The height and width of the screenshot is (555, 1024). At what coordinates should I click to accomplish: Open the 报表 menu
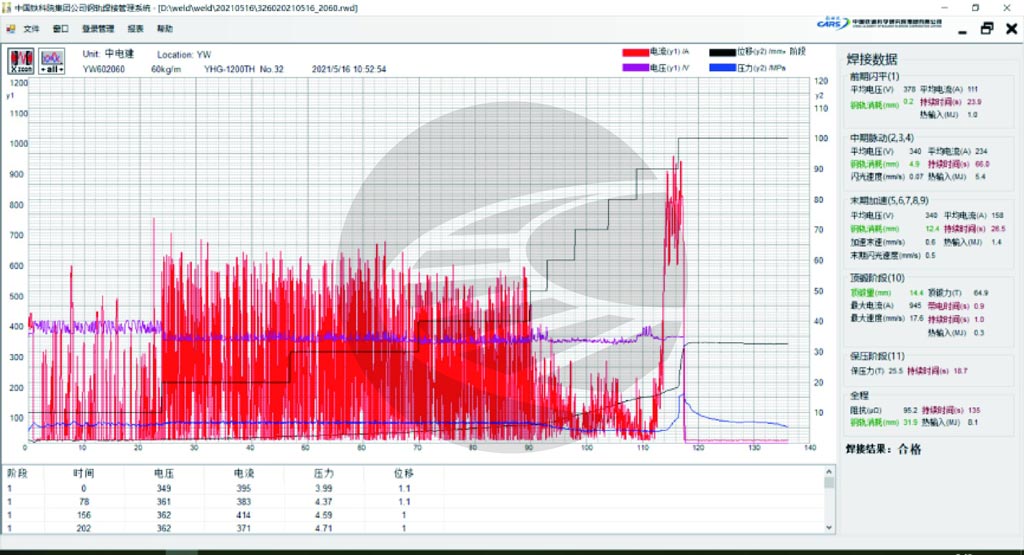[x=135, y=29]
